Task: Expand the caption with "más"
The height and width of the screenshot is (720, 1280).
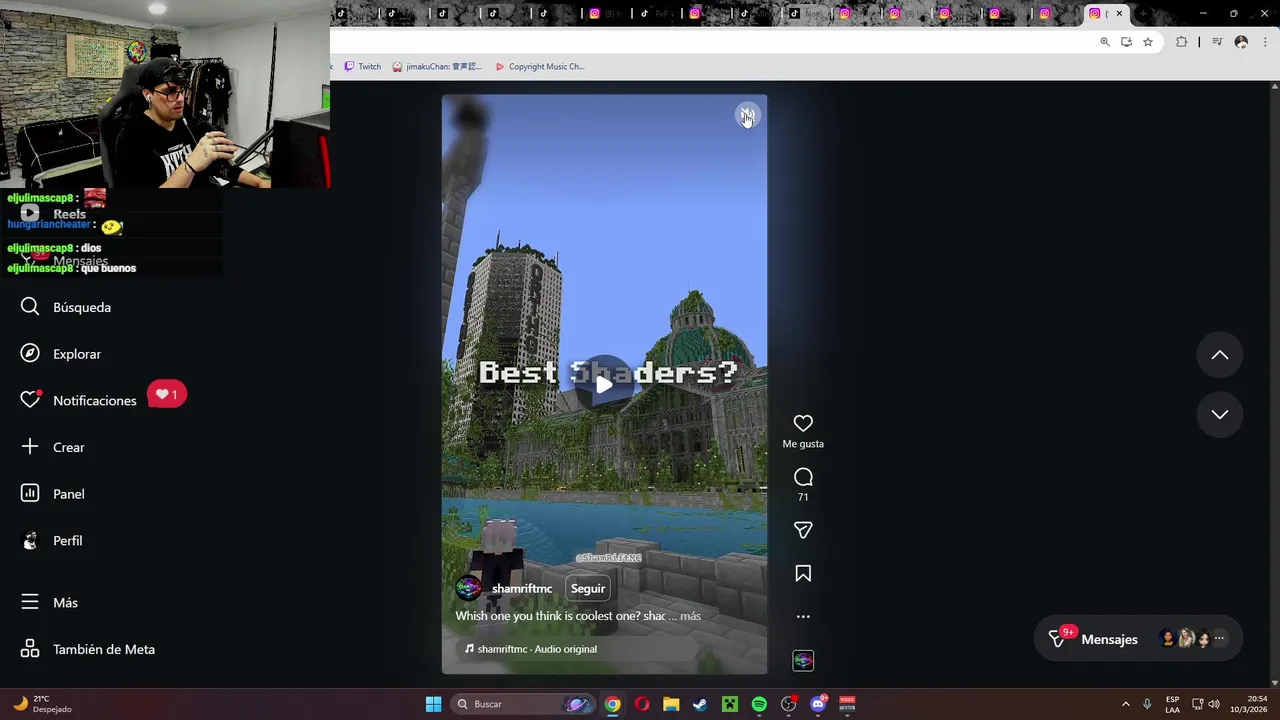Action: (x=690, y=616)
